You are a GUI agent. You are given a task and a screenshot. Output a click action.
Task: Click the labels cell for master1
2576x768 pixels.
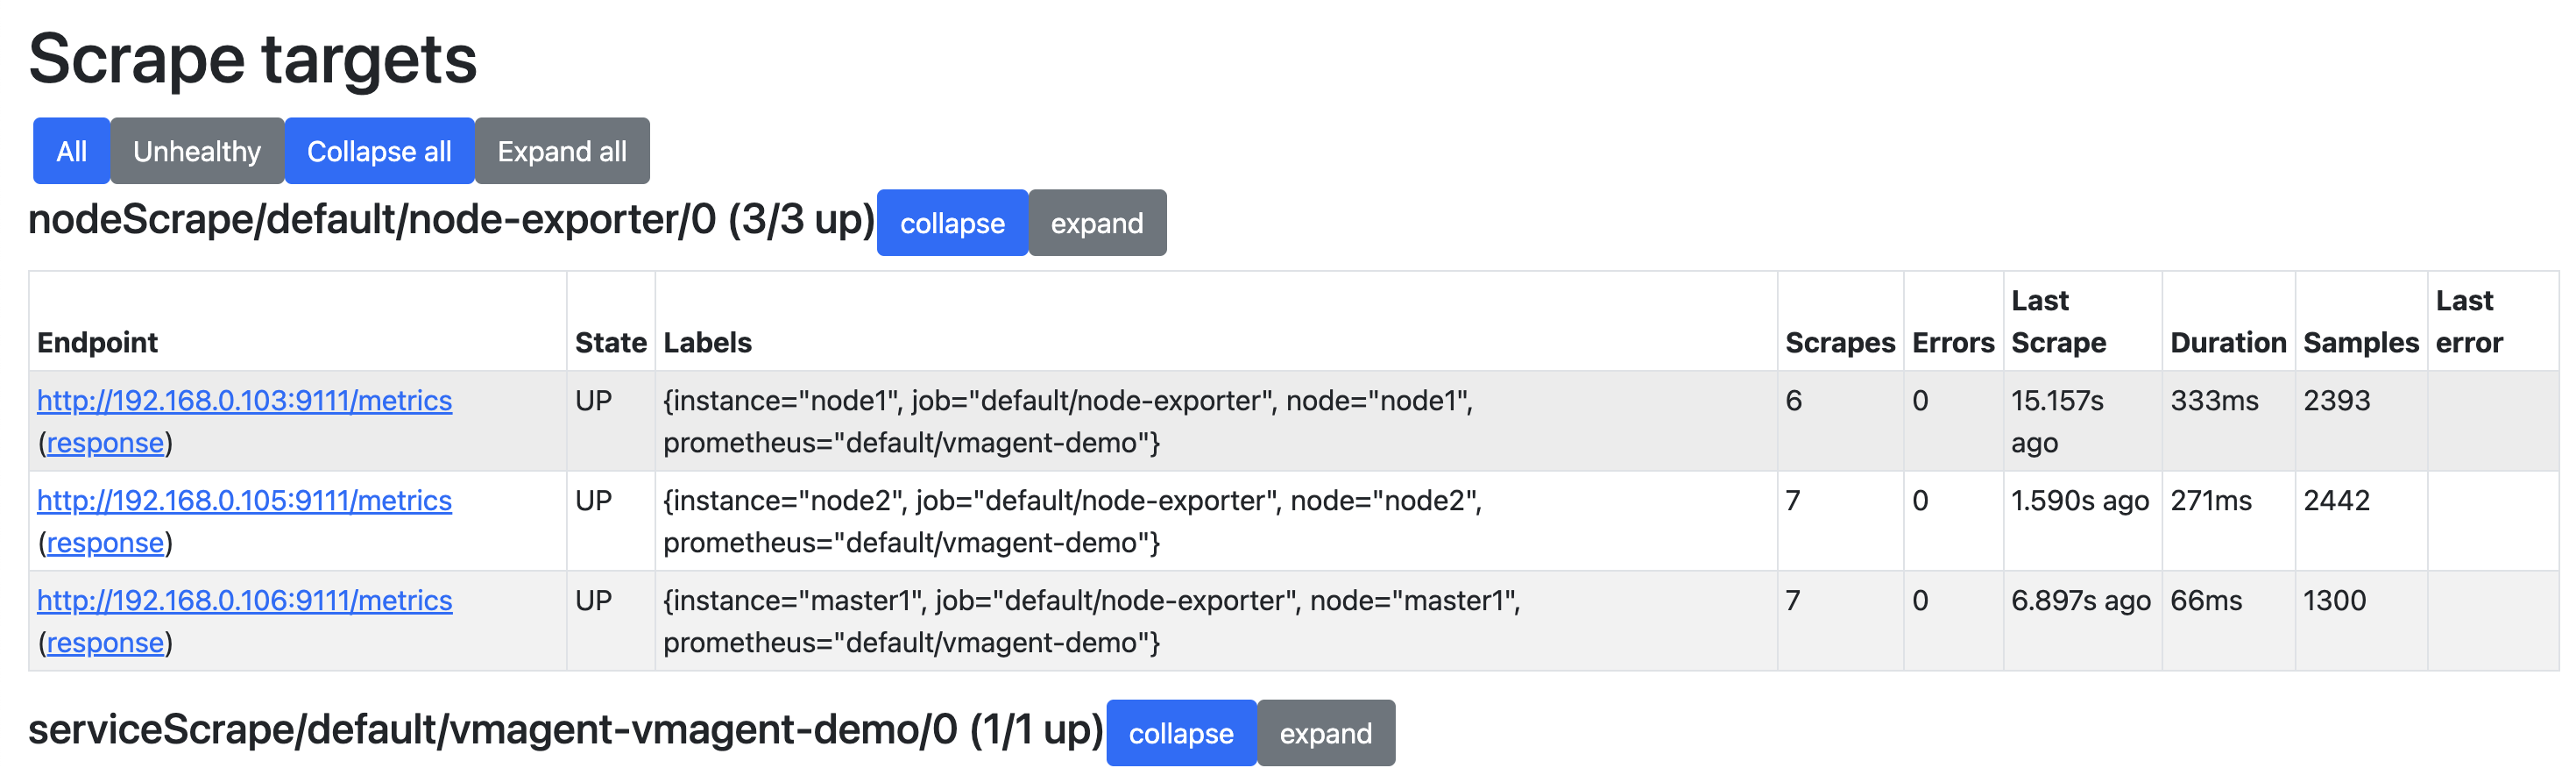click(x=1216, y=621)
